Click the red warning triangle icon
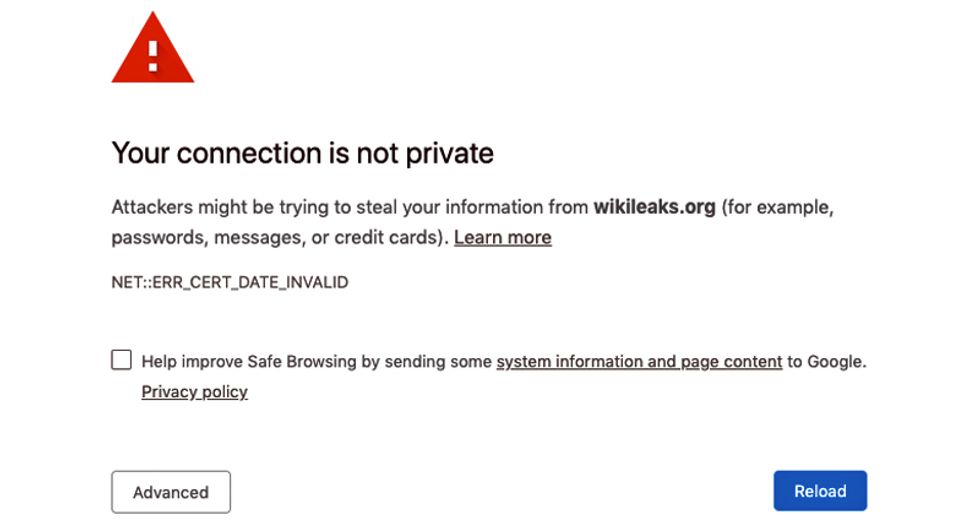 (152, 50)
